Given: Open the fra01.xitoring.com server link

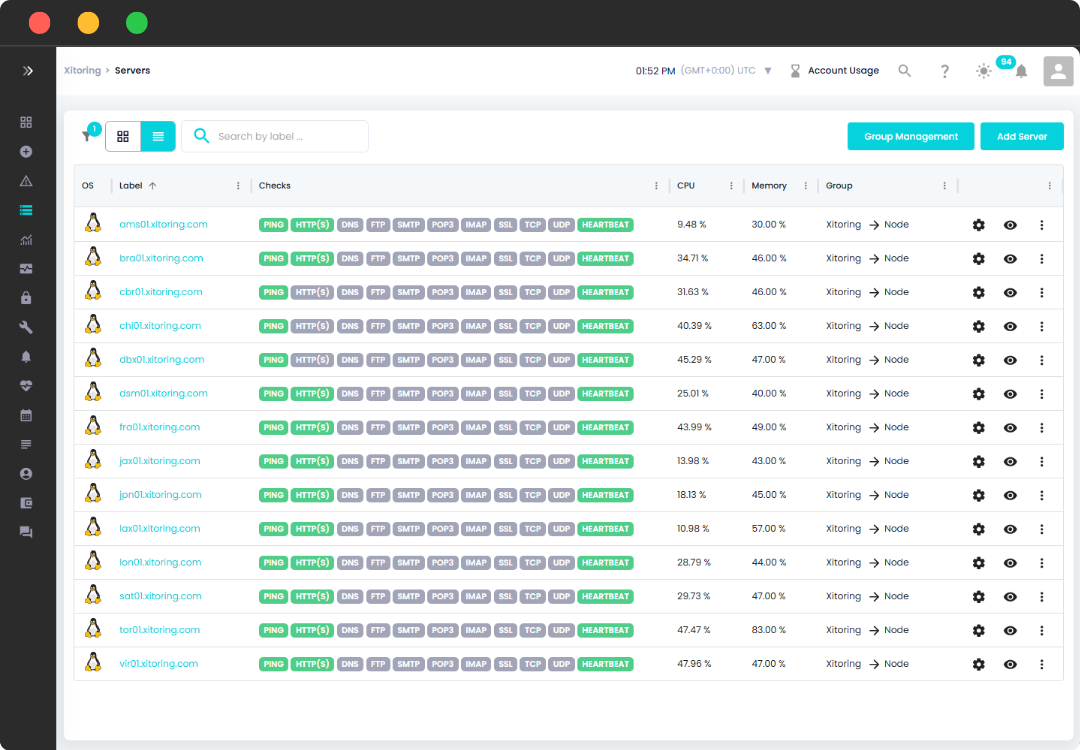Looking at the screenshot, I should point(159,427).
